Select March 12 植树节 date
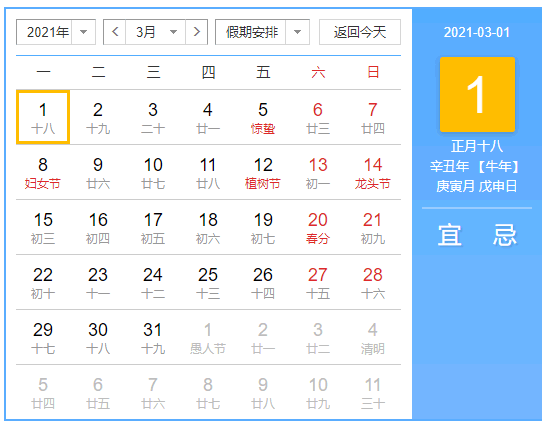Viewport: 547px width, 426px height. (x=263, y=172)
